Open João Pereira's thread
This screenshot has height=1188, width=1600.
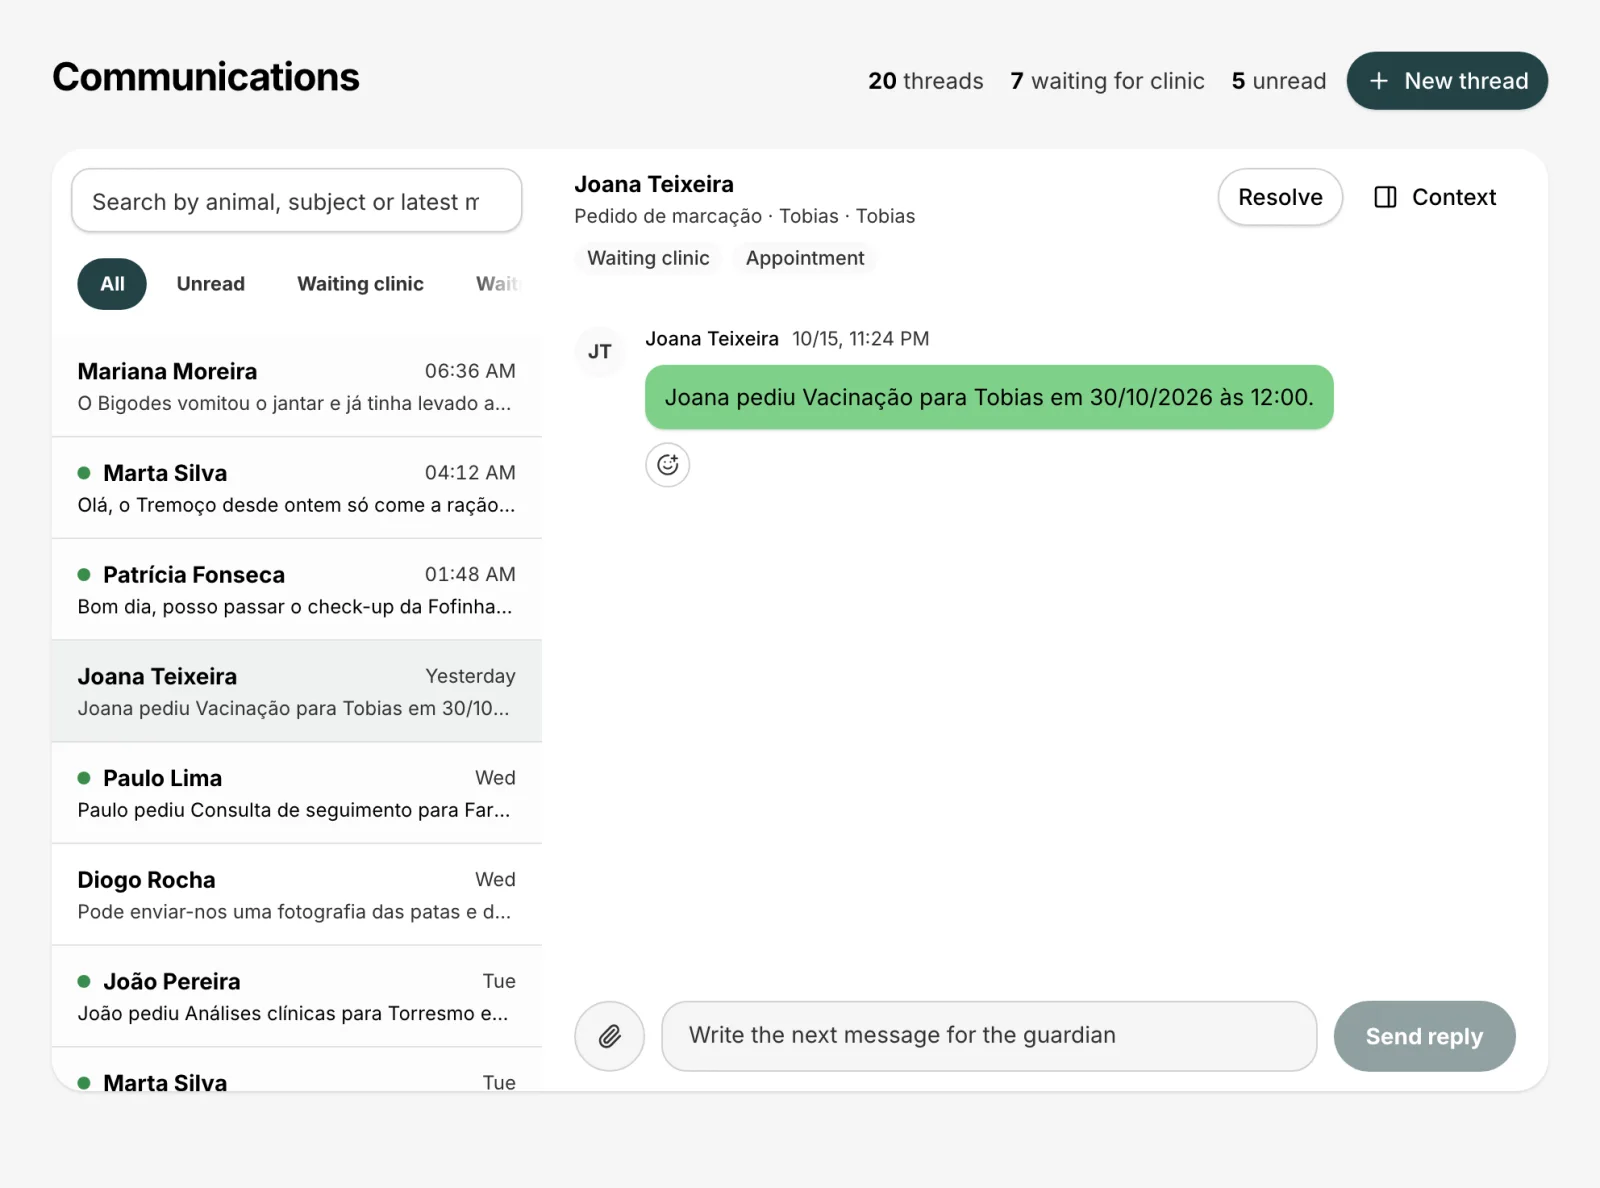click(297, 997)
